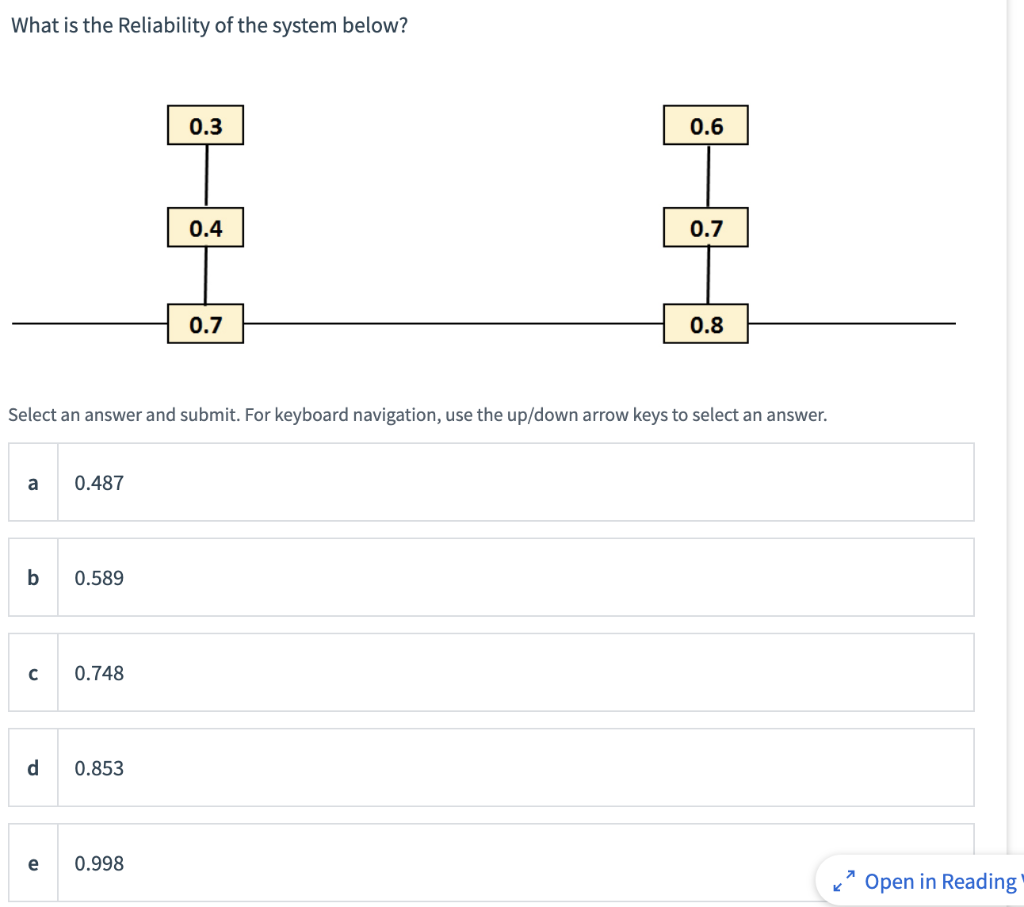Click the 0.998 answer text
The width and height of the screenshot is (1024, 907).
click(99, 862)
